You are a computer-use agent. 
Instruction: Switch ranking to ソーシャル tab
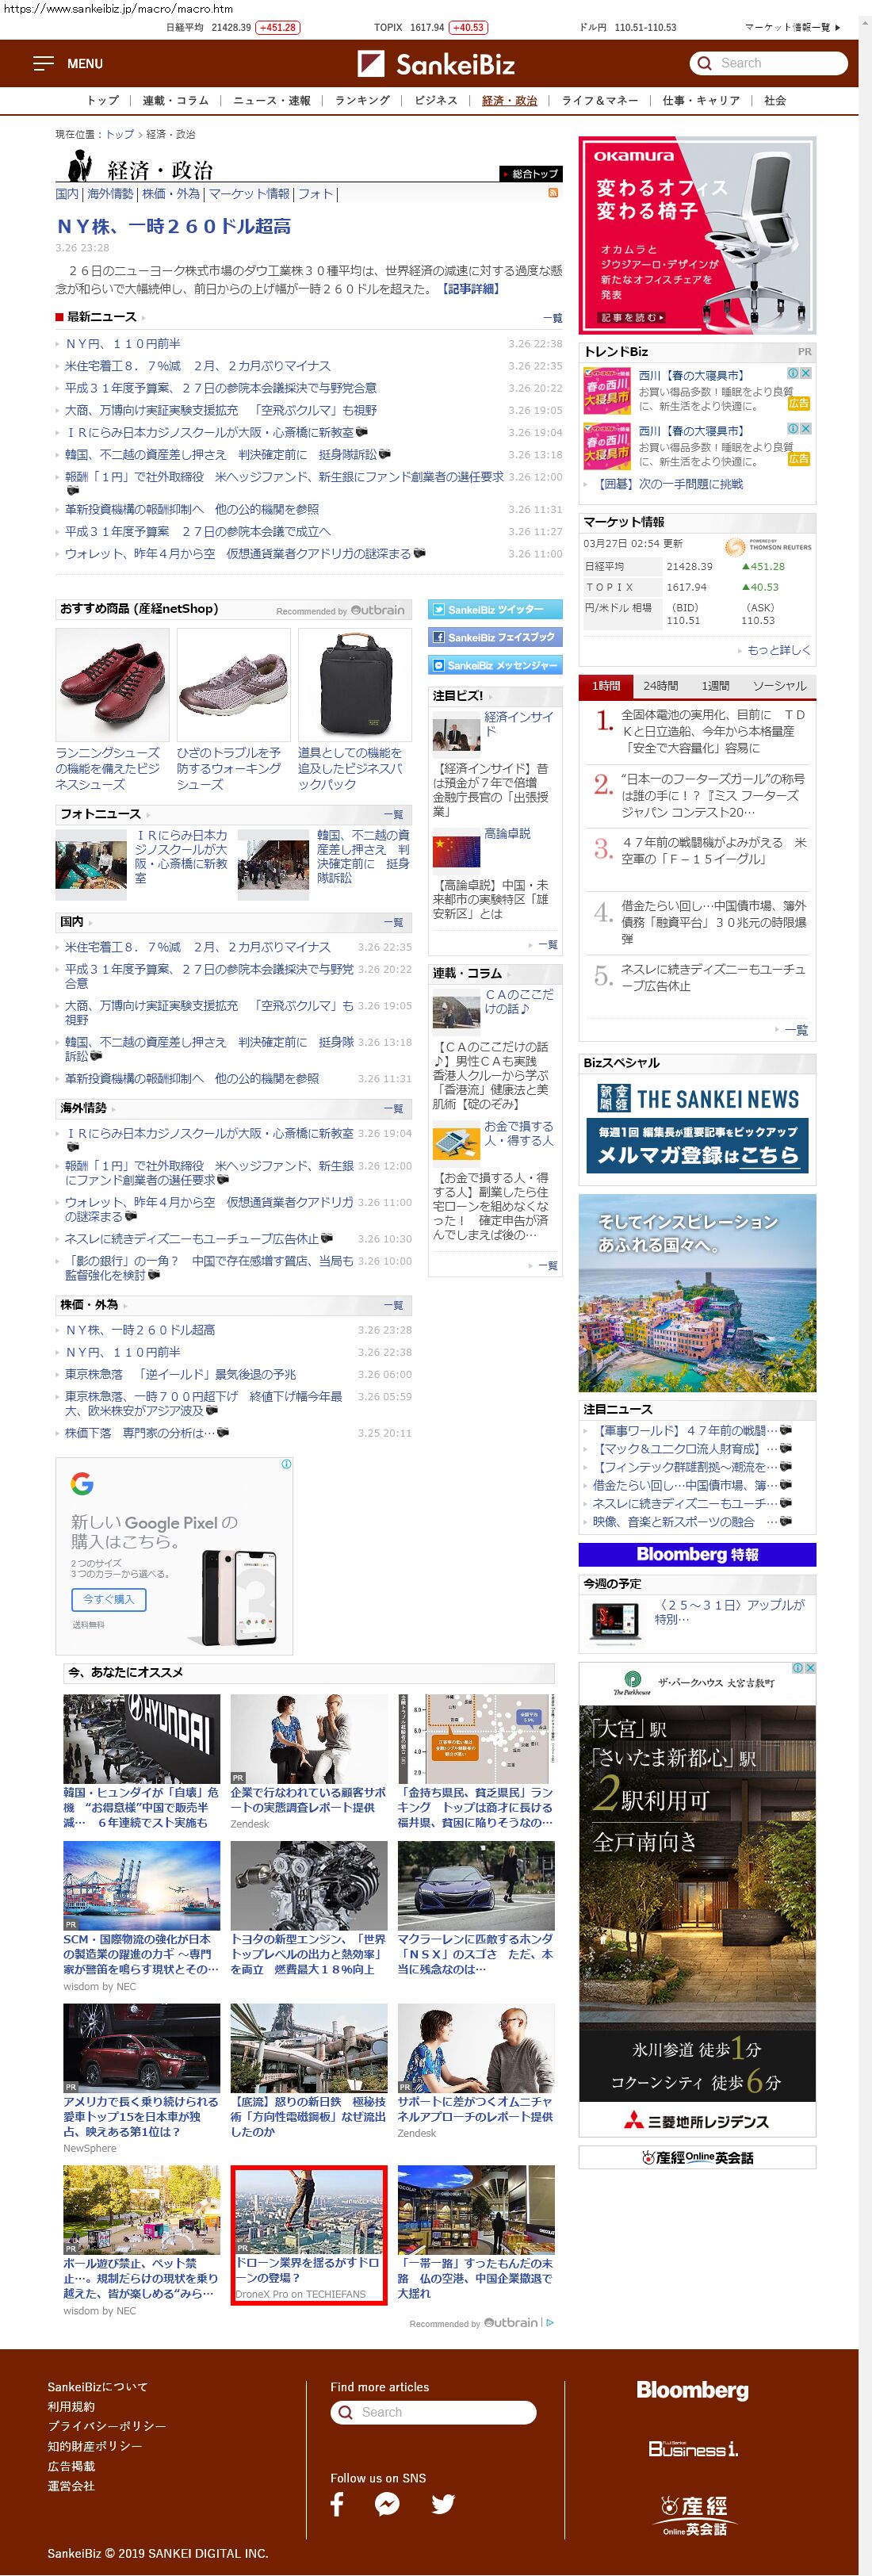coord(779,686)
